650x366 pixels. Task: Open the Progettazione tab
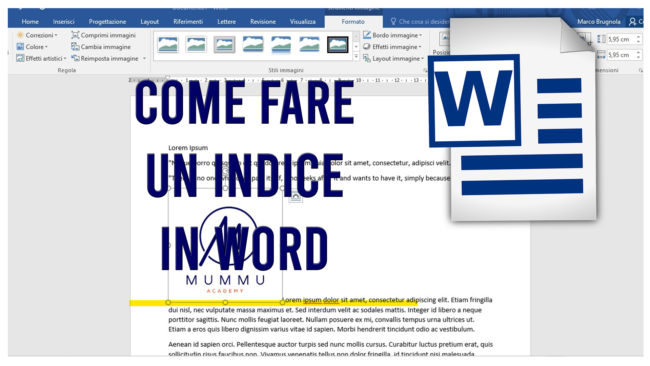tap(107, 22)
